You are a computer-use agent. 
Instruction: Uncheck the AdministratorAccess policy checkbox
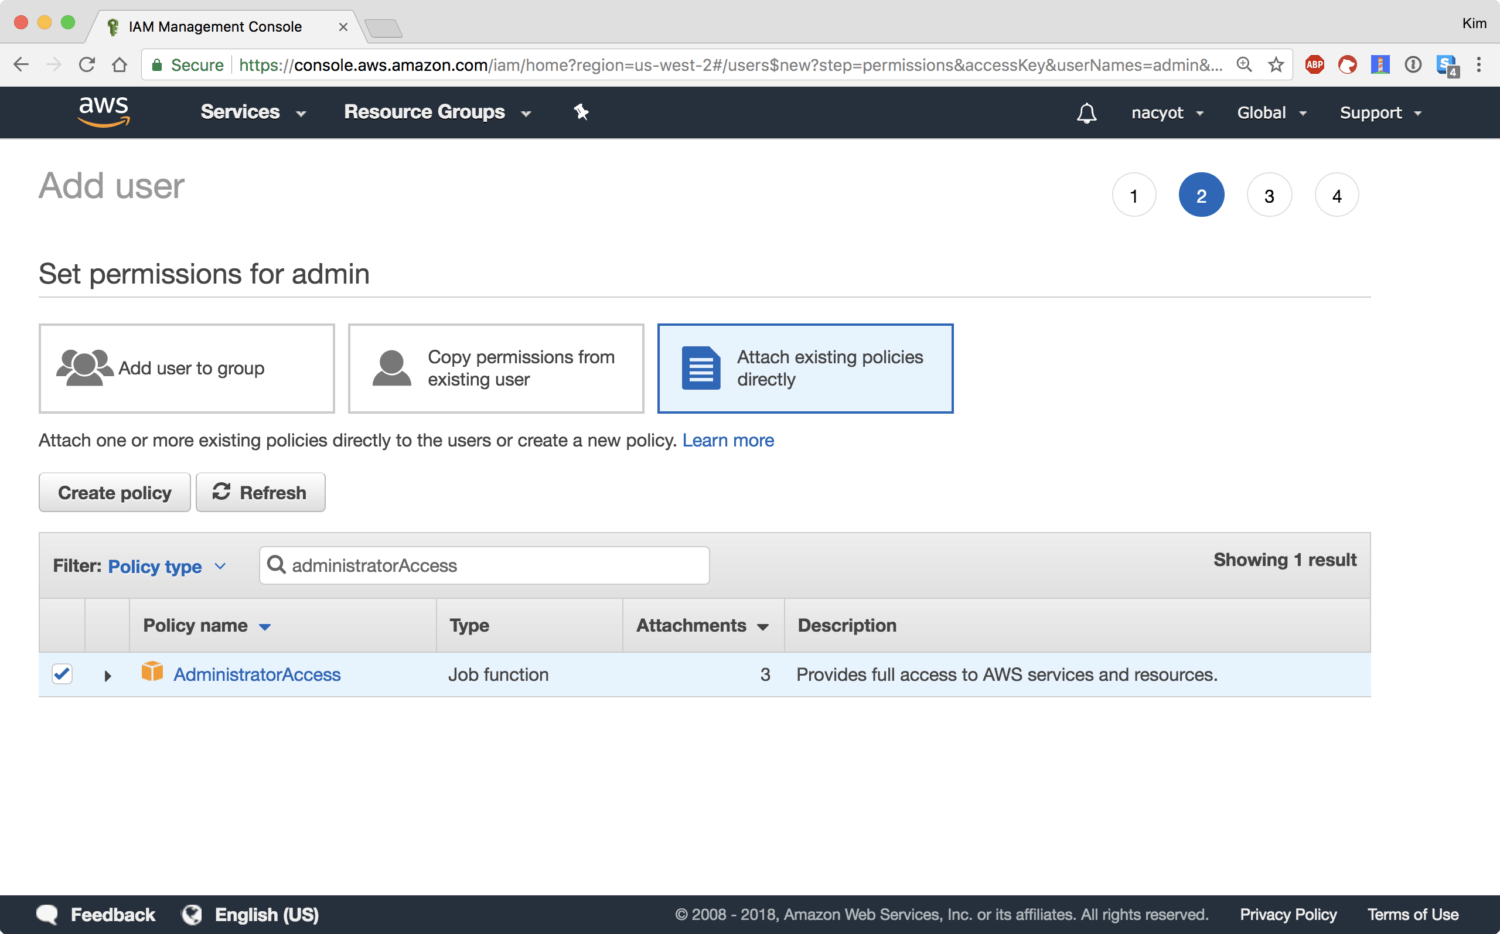[x=62, y=674]
